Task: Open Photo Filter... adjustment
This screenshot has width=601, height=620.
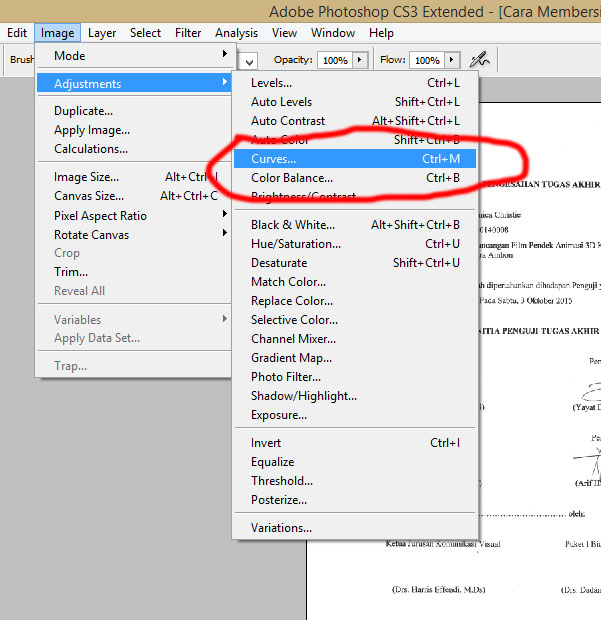Action: pyautogui.click(x=355, y=376)
